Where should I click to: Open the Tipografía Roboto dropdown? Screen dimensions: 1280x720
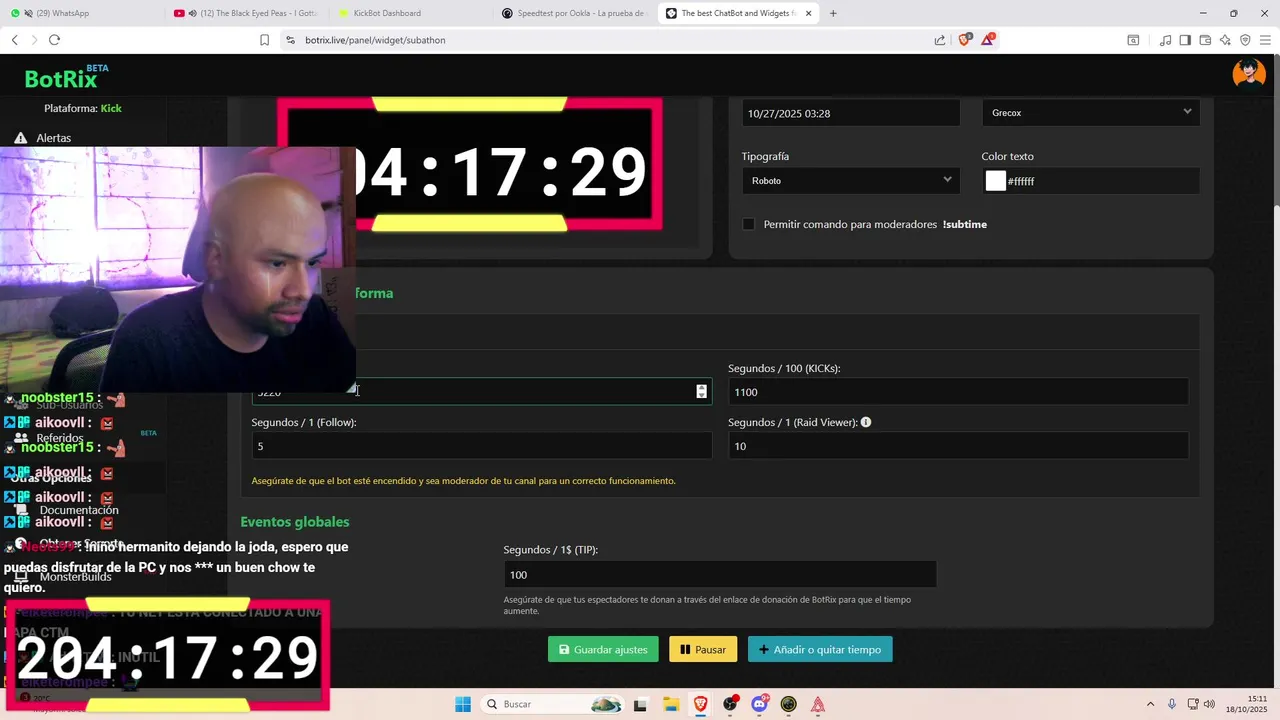click(850, 181)
